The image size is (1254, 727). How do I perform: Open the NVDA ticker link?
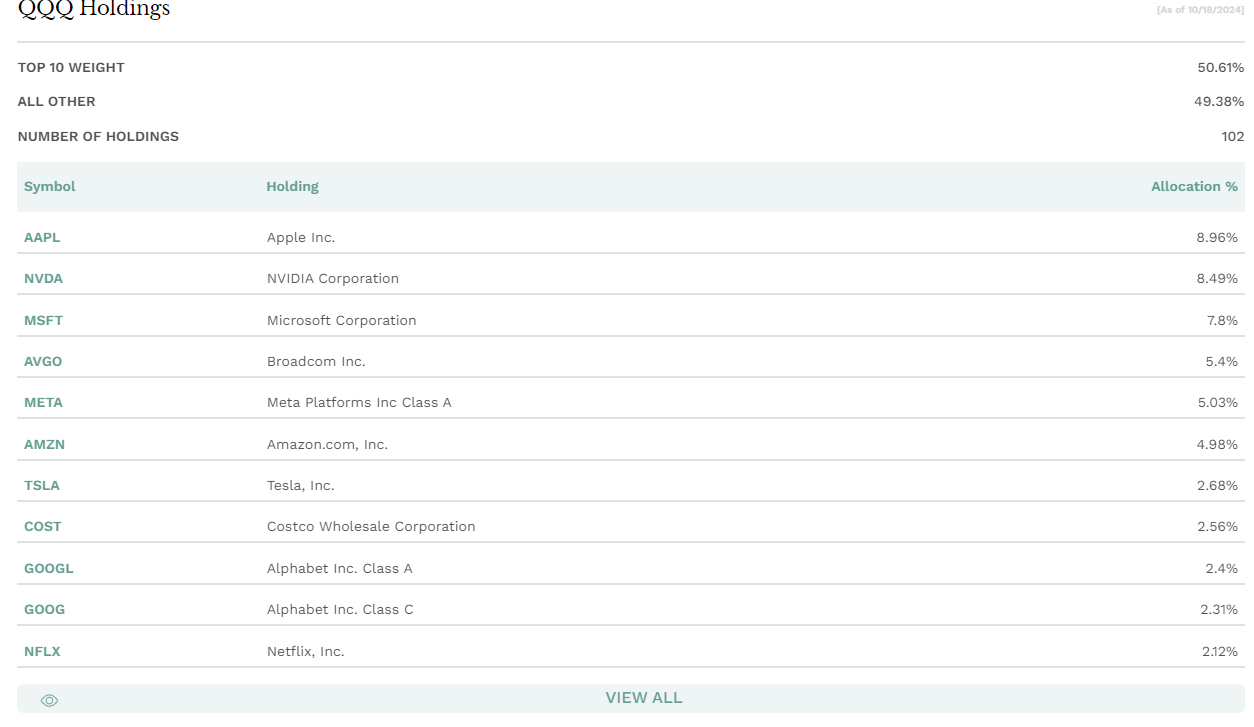pyautogui.click(x=43, y=279)
